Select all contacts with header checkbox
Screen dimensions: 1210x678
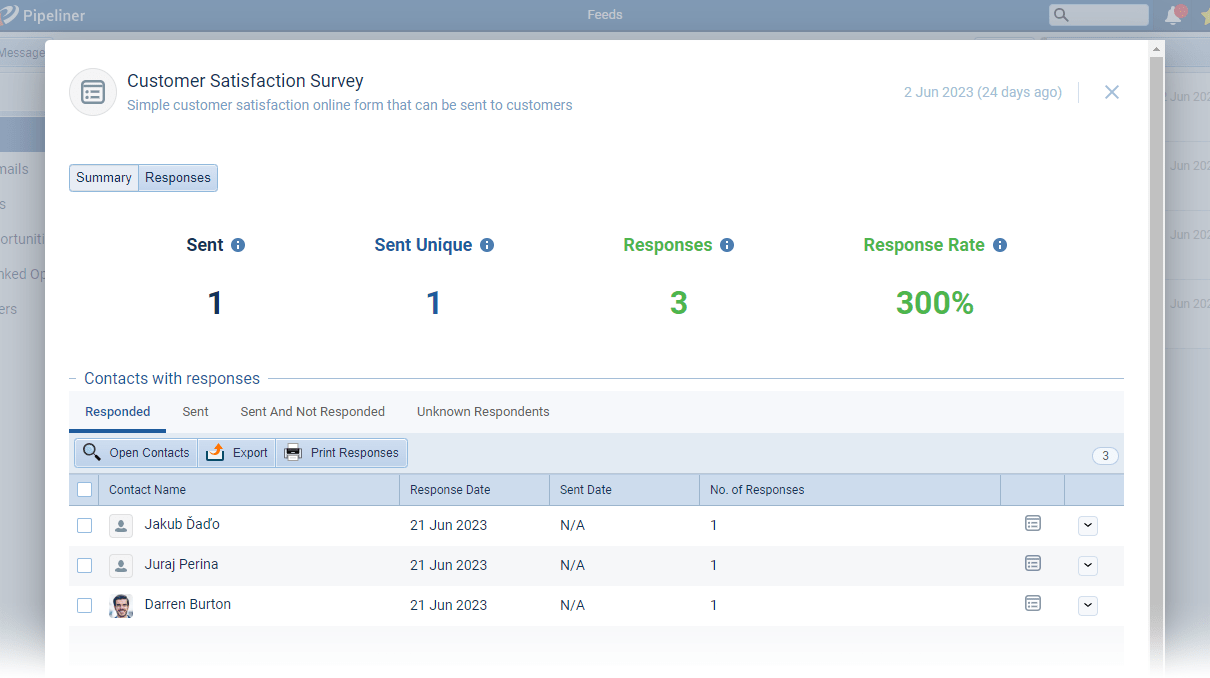(x=85, y=490)
